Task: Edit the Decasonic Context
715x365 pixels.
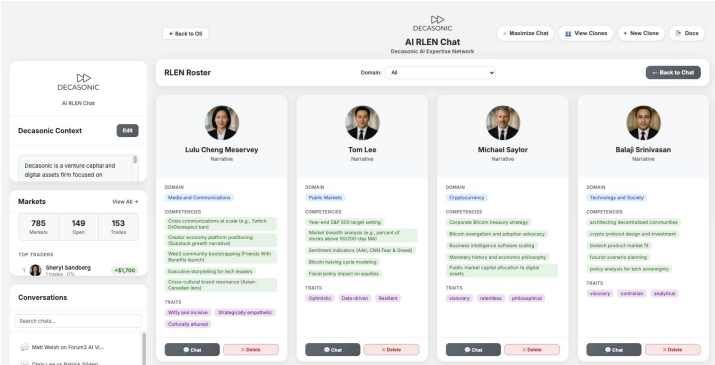Action: (x=127, y=130)
